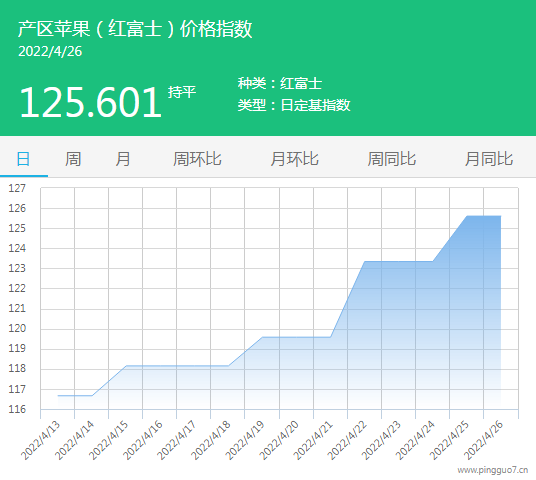Open the 月 monthly tab
The width and height of the screenshot is (536, 480).
(x=123, y=159)
